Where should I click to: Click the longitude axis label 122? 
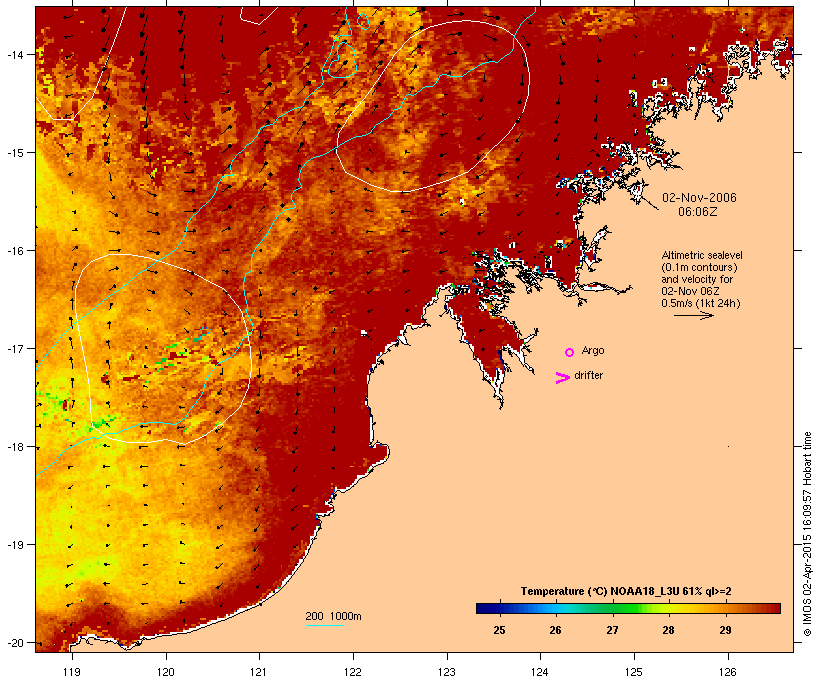pyautogui.click(x=353, y=672)
